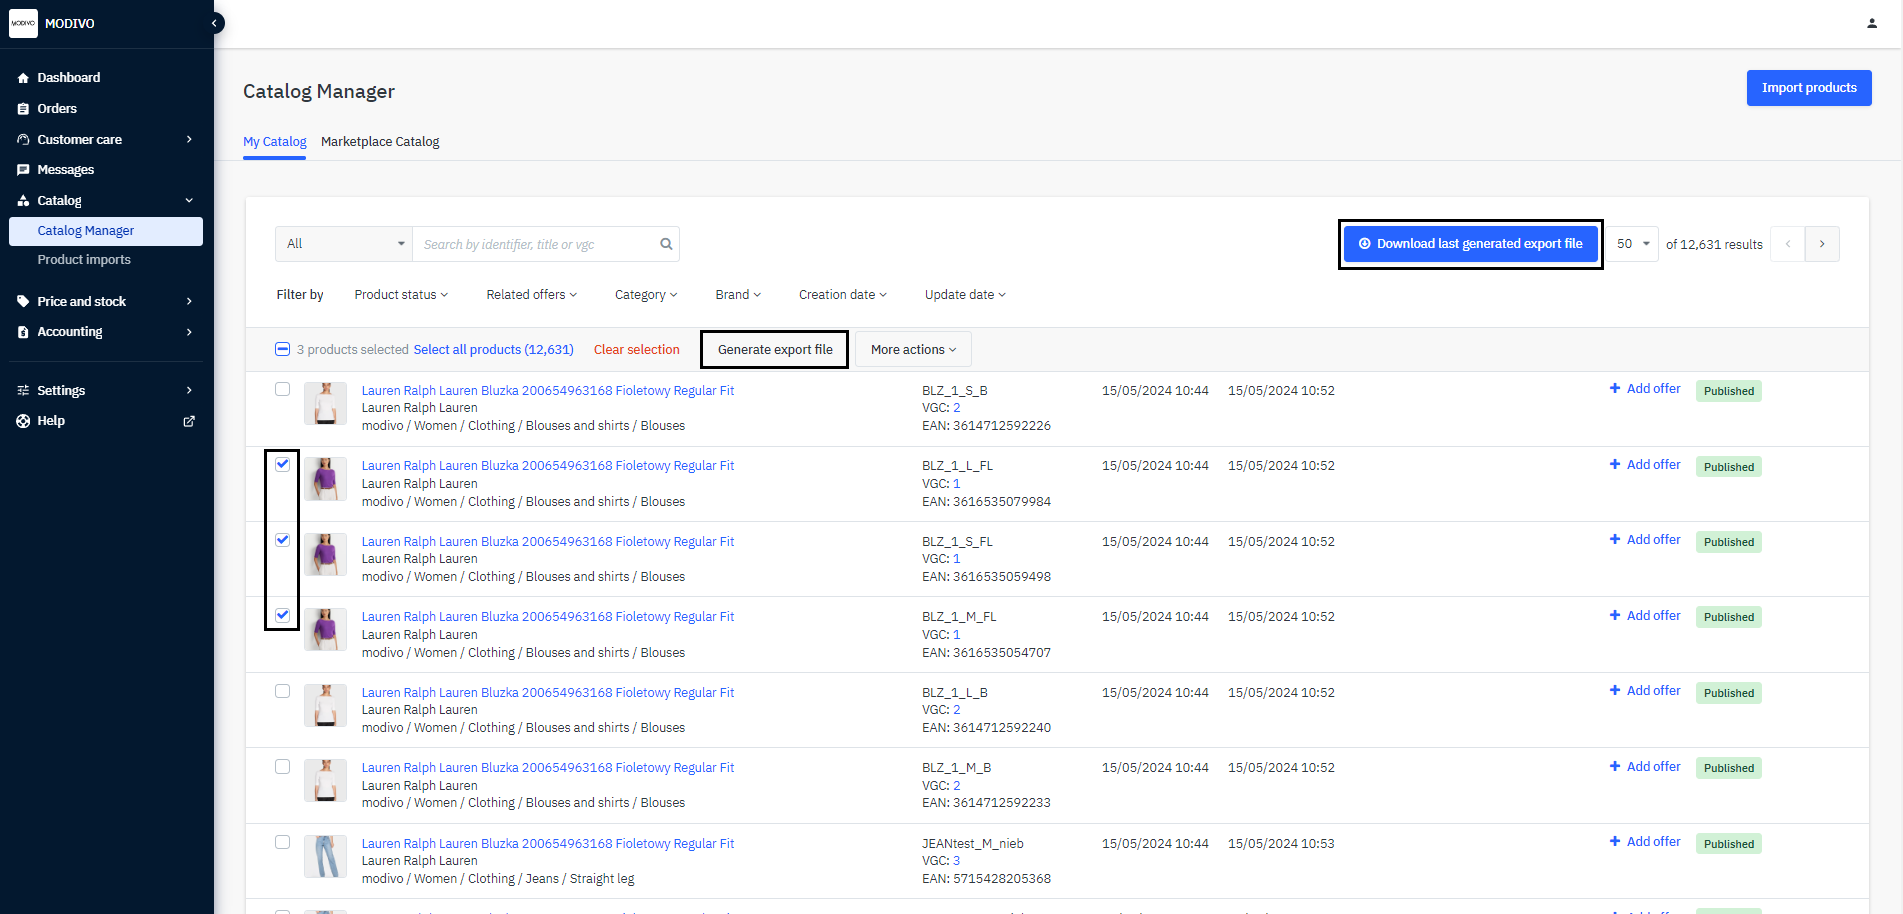
Task: Click the thumbnail of product BLZ_1_L_FL
Action: pos(325,479)
